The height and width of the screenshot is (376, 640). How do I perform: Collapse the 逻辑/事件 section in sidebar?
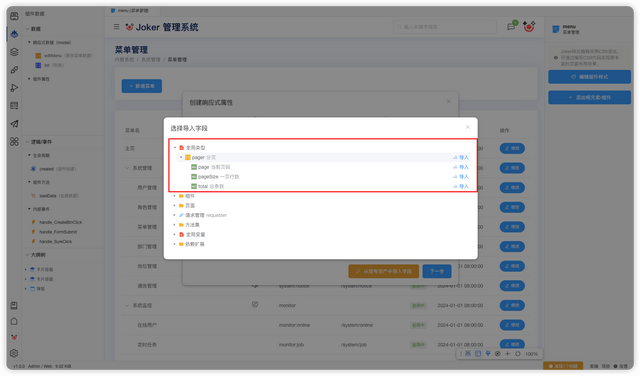[27, 142]
